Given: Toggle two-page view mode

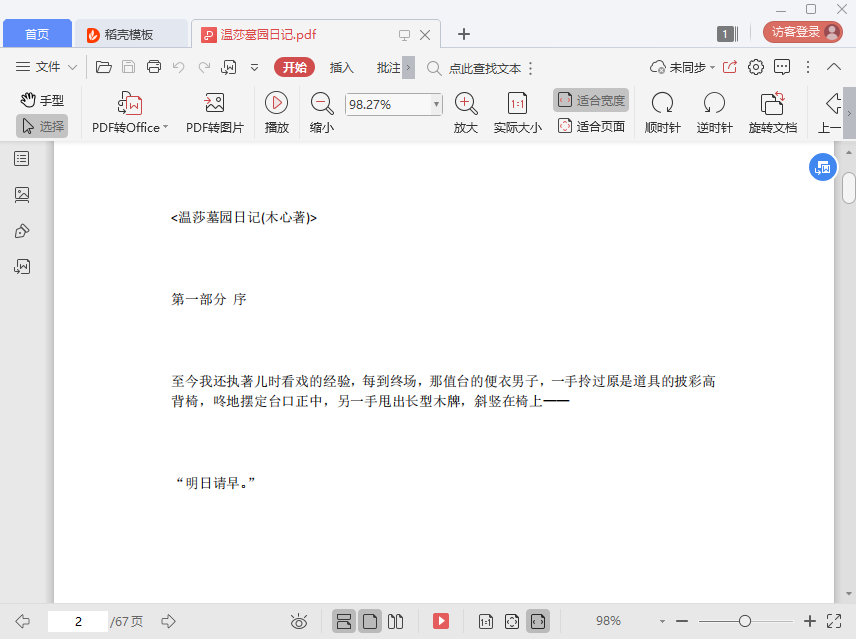Looking at the screenshot, I should tap(395, 621).
